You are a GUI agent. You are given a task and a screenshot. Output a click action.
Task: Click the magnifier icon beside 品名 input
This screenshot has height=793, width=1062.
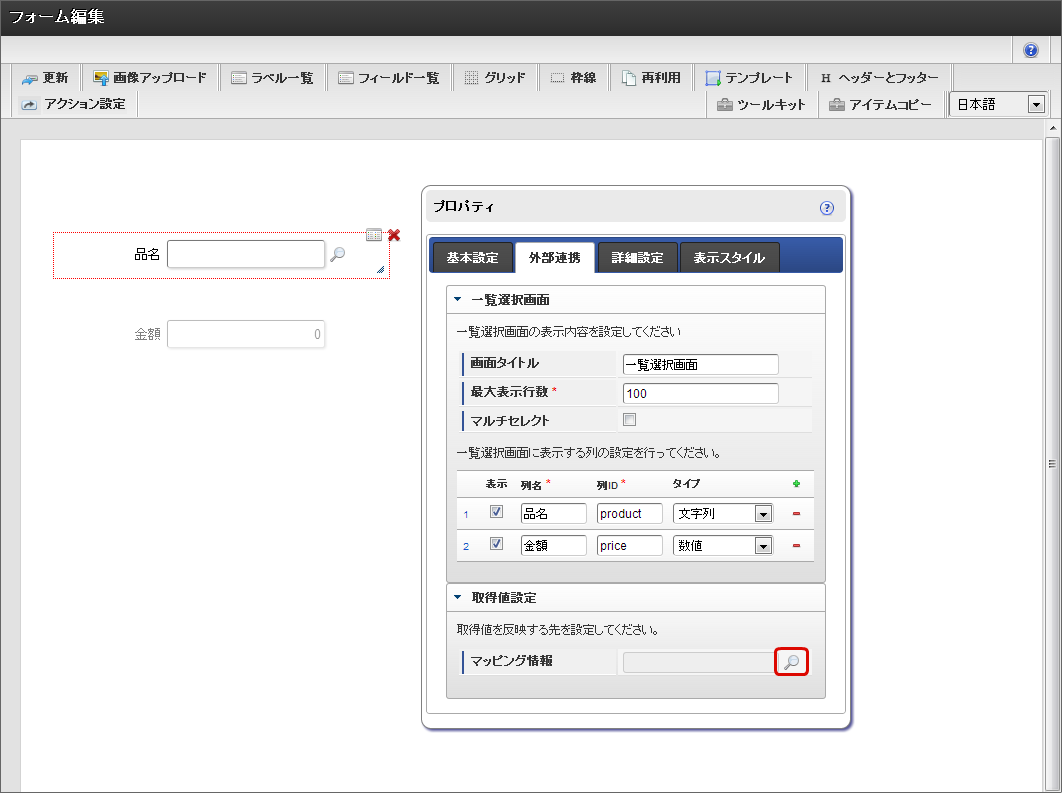(338, 254)
